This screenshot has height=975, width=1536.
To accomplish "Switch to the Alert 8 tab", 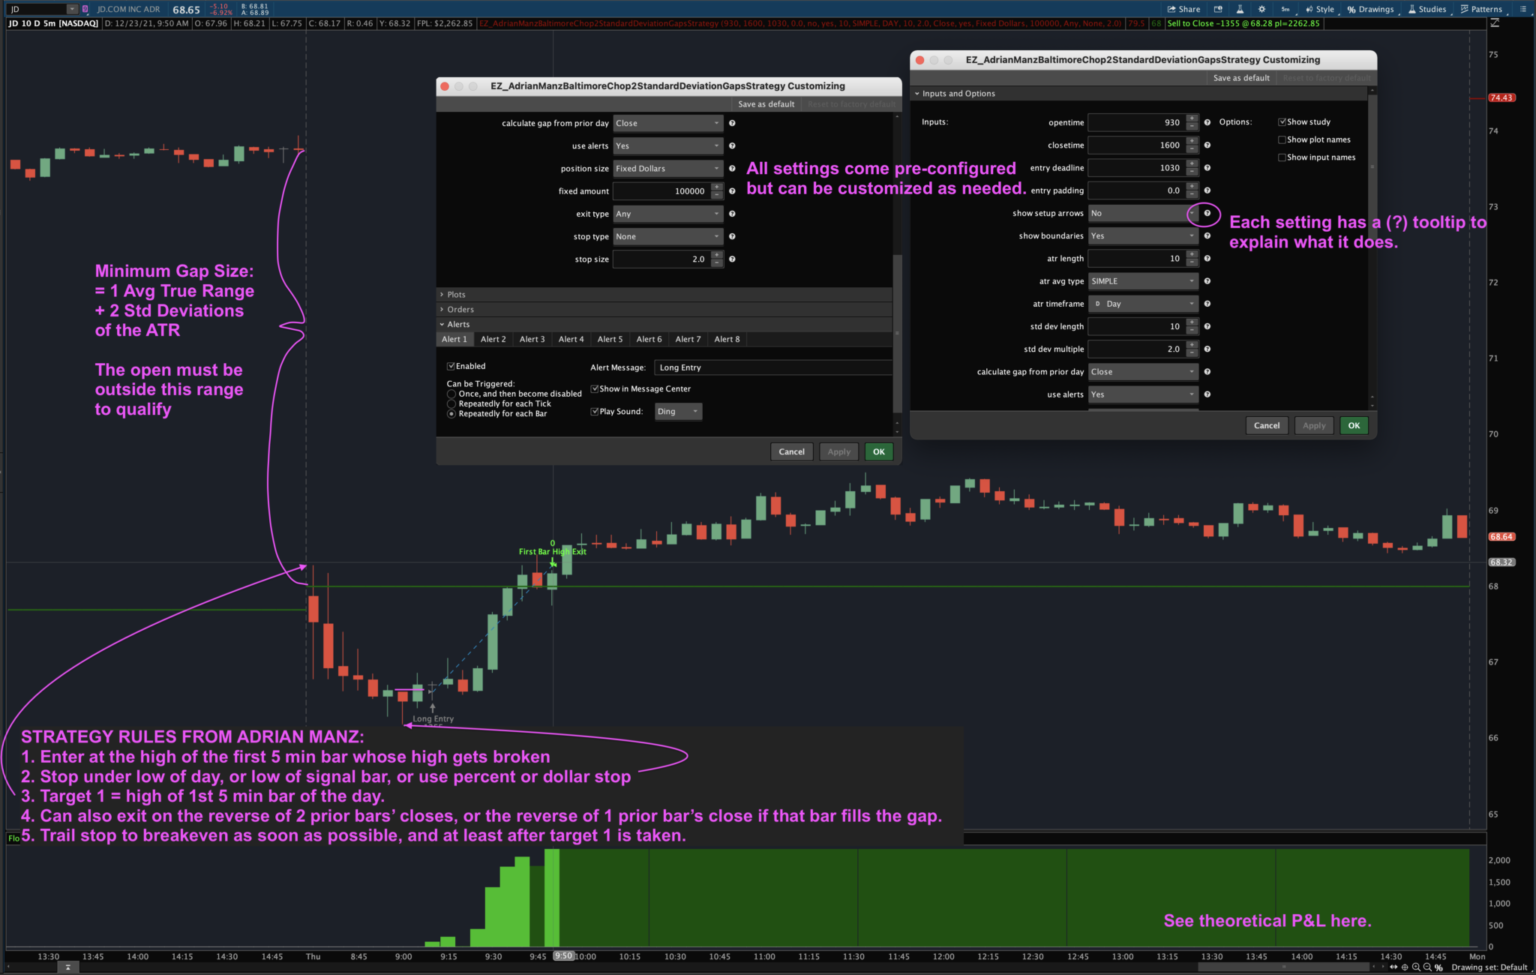I will [x=727, y=339].
